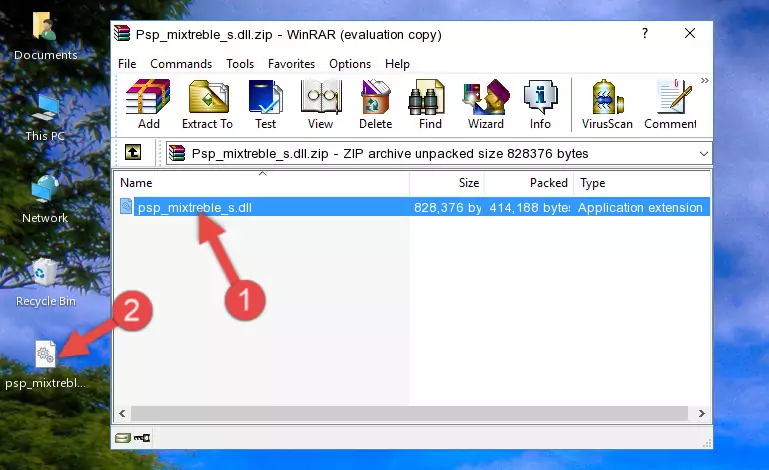Select the psp_mixtreble_s.dll file row
The width and height of the screenshot is (769, 470).
(412, 207)
